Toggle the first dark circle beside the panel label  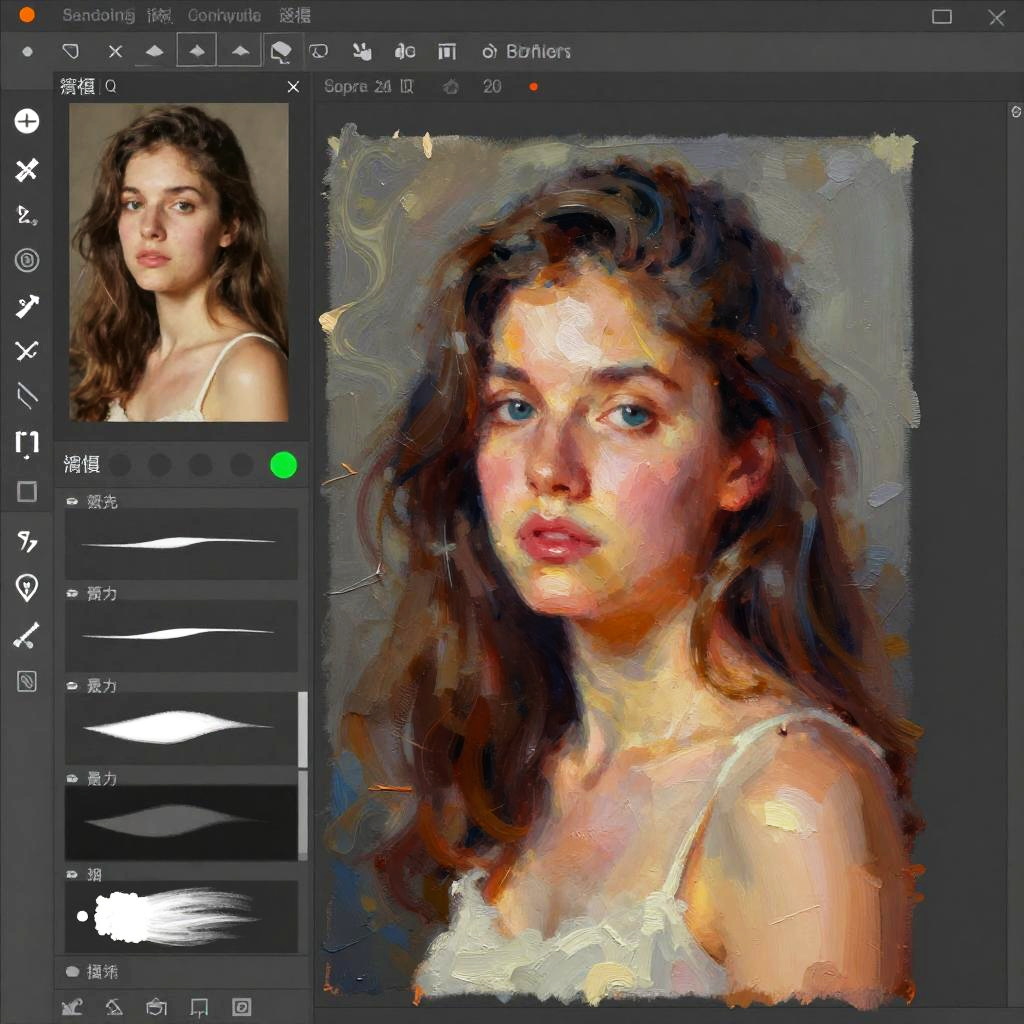pyautogui.click(x=120, y=465)
